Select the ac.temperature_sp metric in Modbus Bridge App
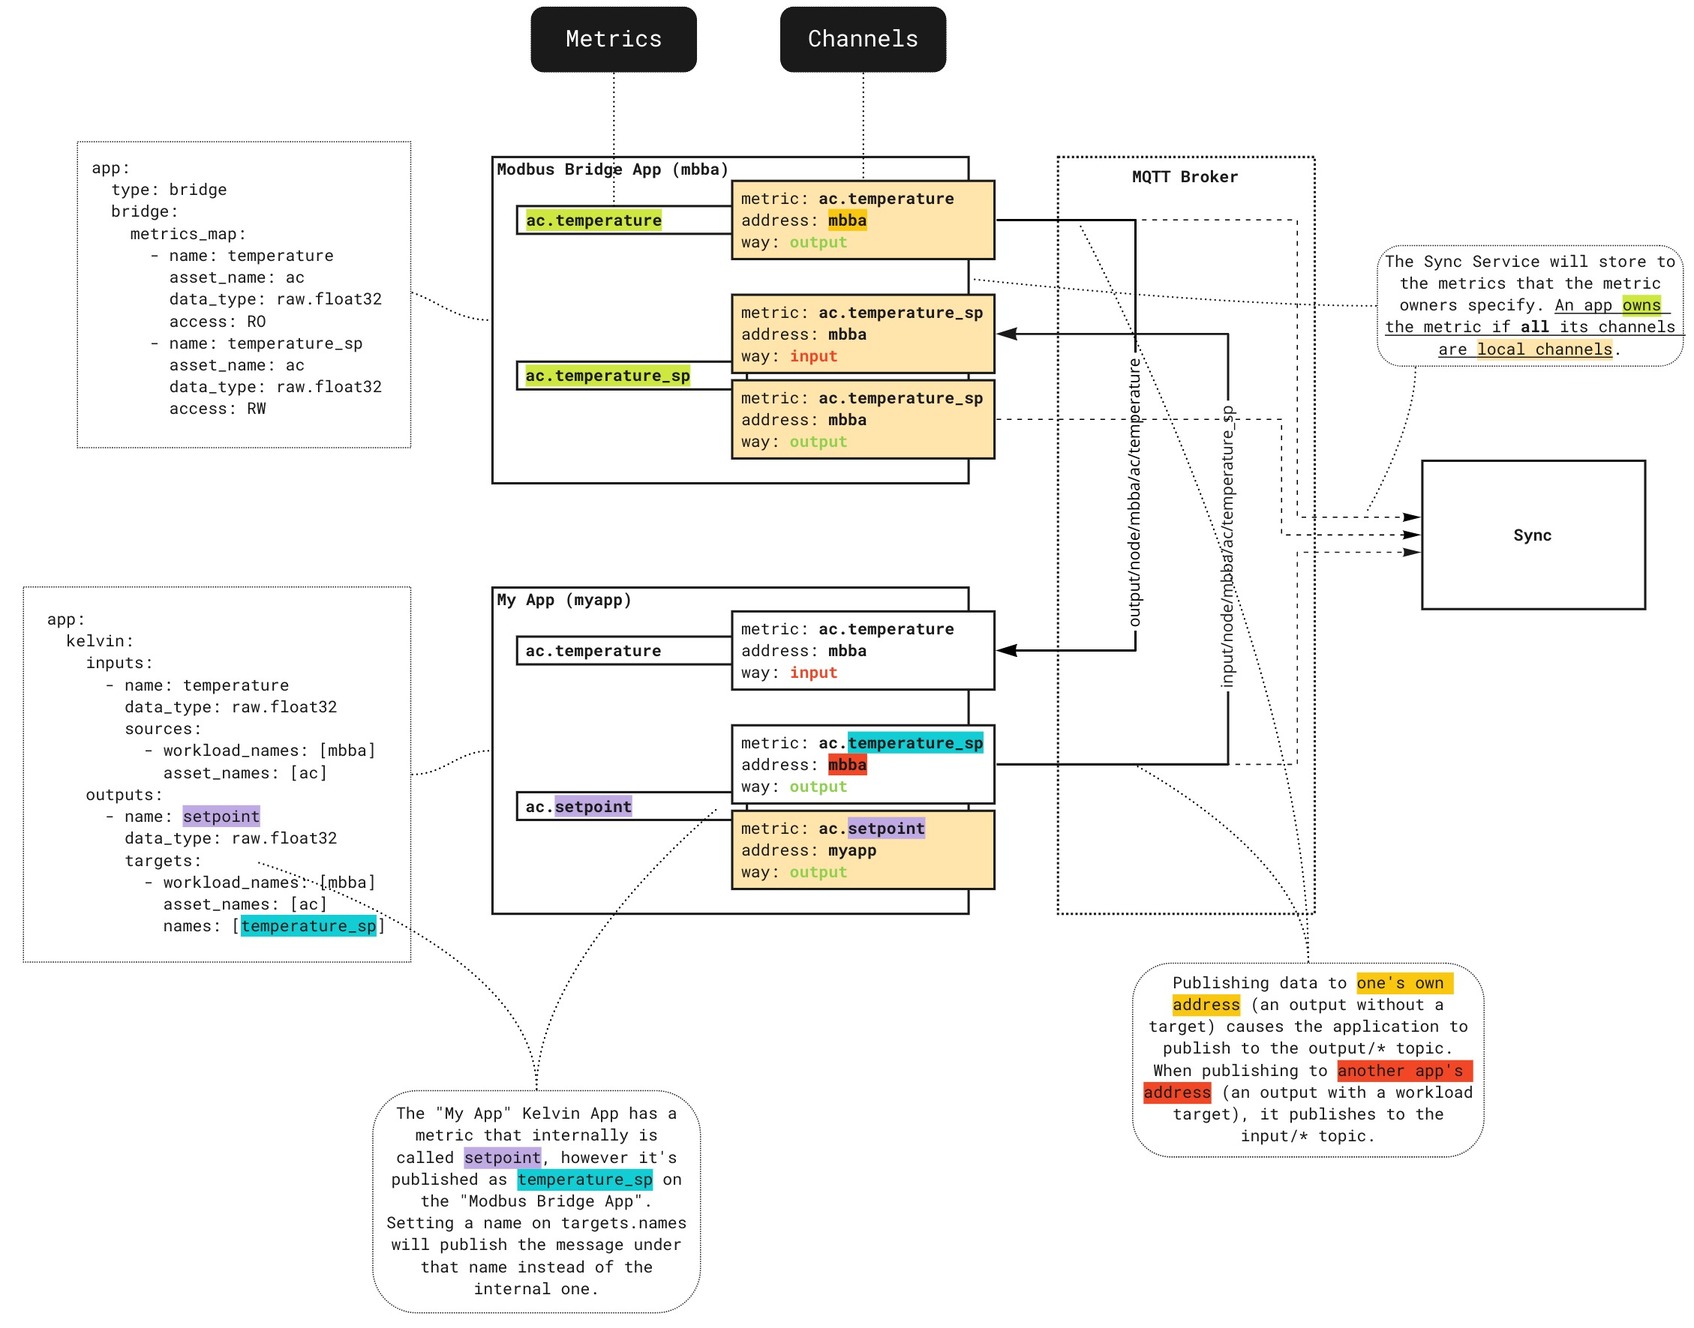The image size is (1694, 1328). [606, 375]
